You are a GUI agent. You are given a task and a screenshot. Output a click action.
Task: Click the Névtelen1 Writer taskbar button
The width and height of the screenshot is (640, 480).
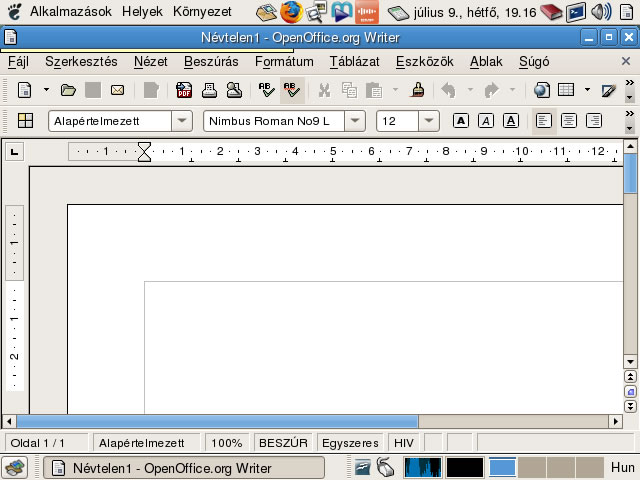pos(184,468)
